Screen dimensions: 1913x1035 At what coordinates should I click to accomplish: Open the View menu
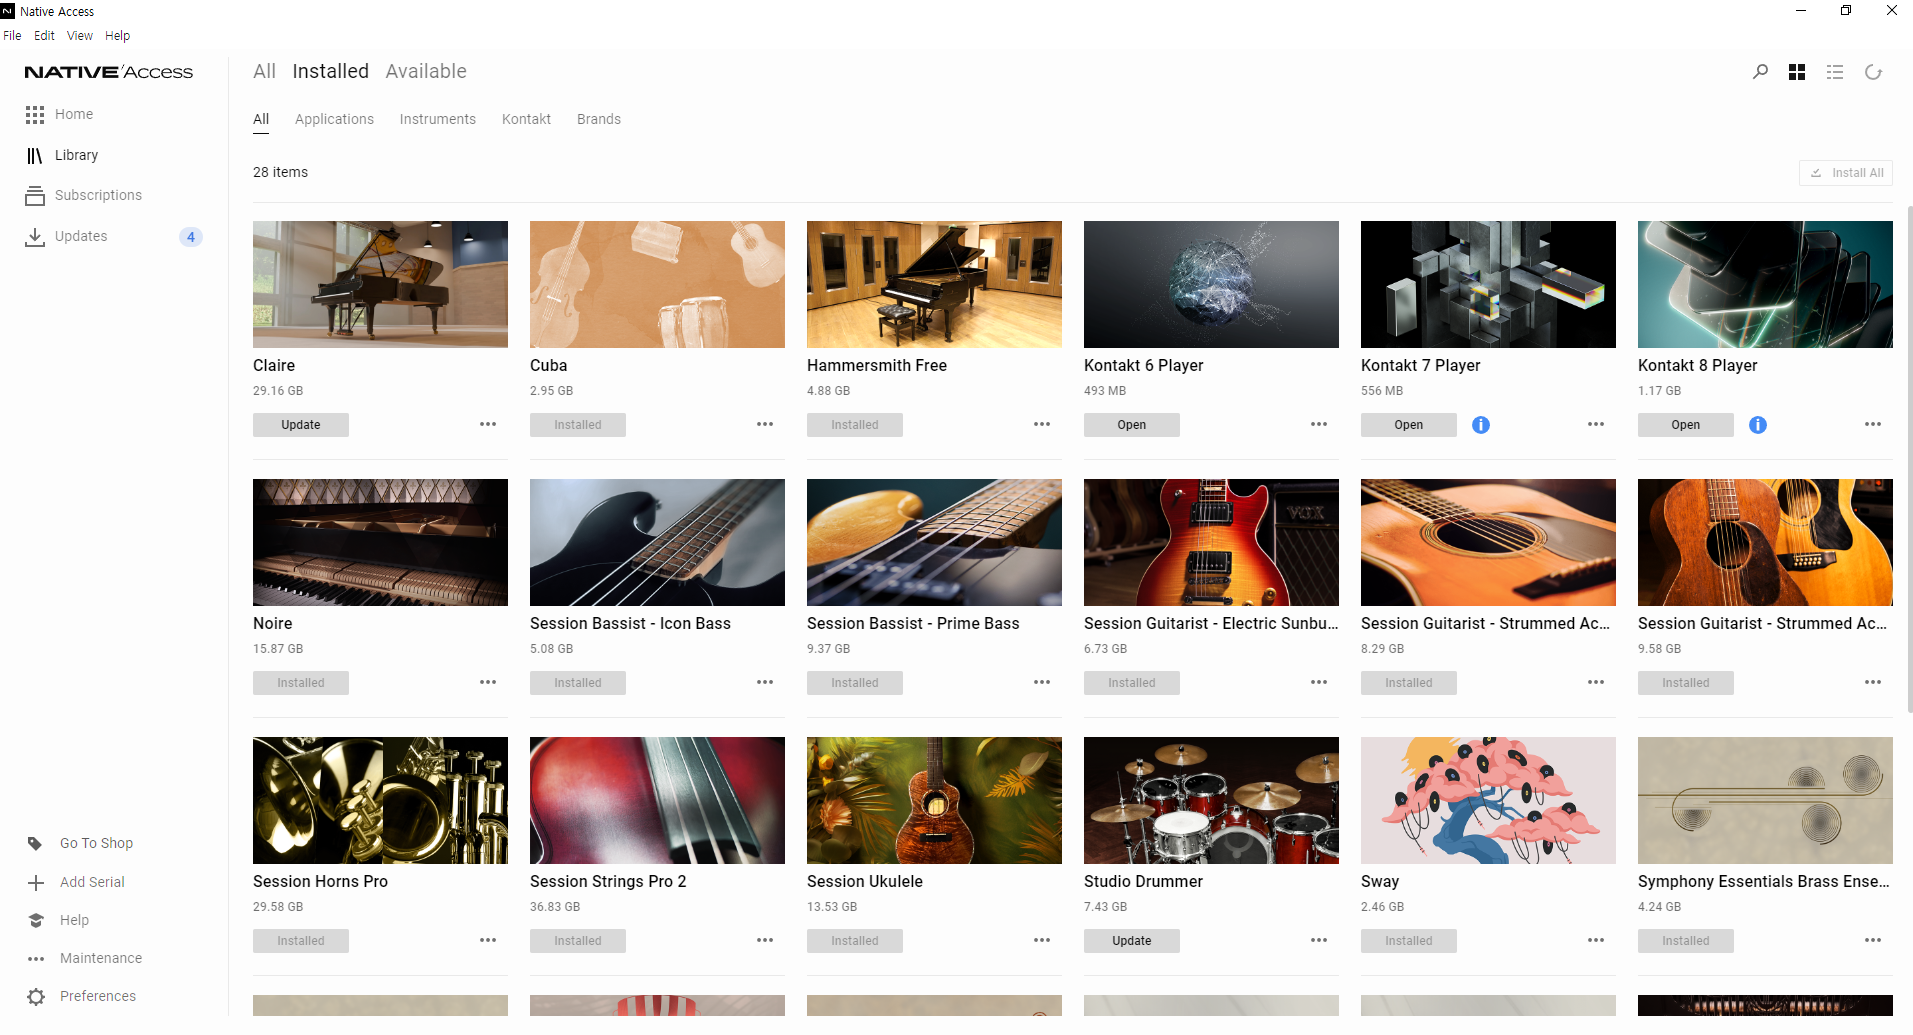(x=80, y=35)
